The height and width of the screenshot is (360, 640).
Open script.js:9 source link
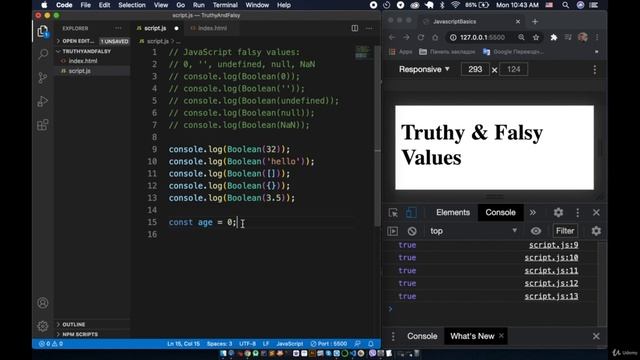tap(553, 245)
